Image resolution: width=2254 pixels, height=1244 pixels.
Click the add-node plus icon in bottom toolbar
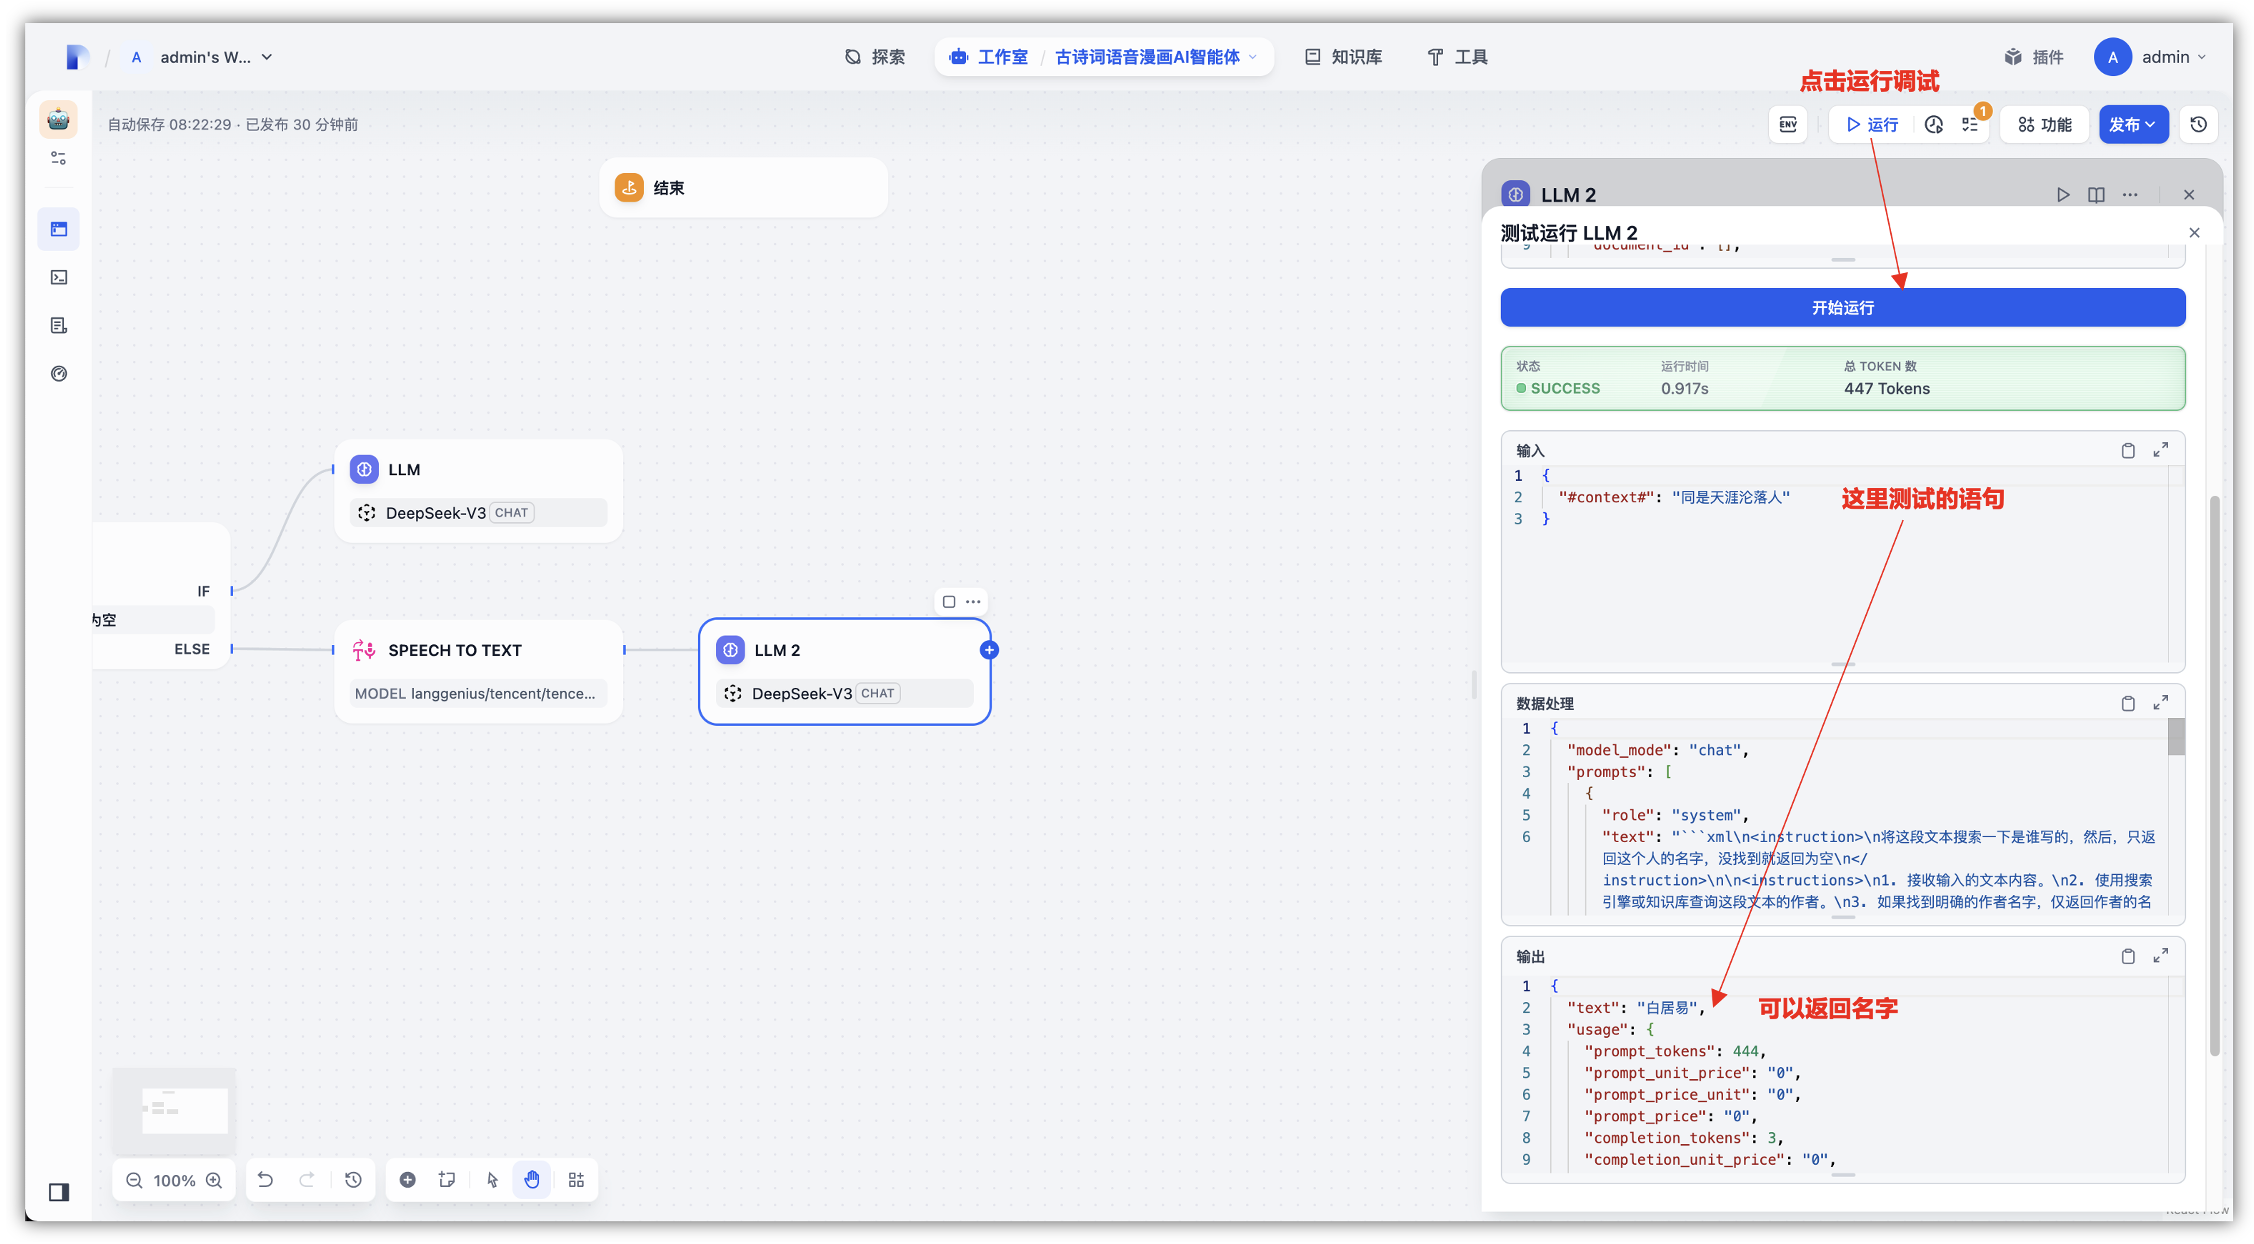(x=408, y=1180)
